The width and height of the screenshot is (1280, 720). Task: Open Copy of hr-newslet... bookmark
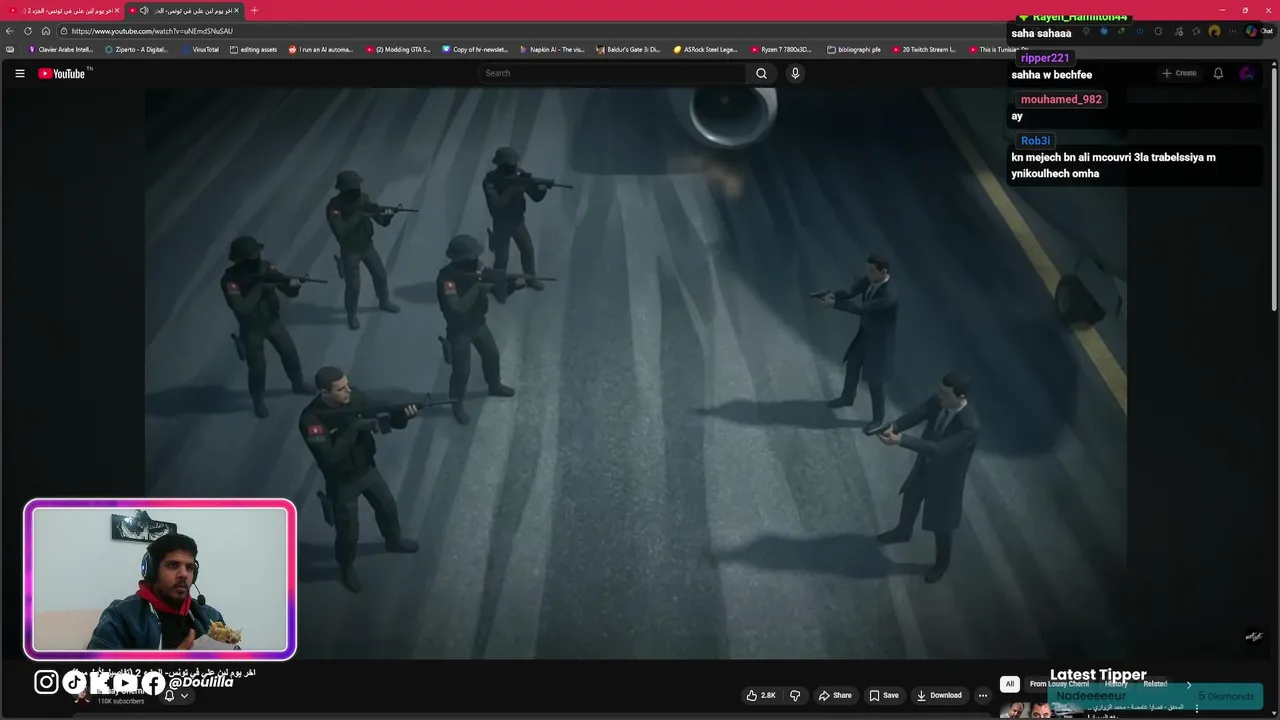[x=475, y=49]
